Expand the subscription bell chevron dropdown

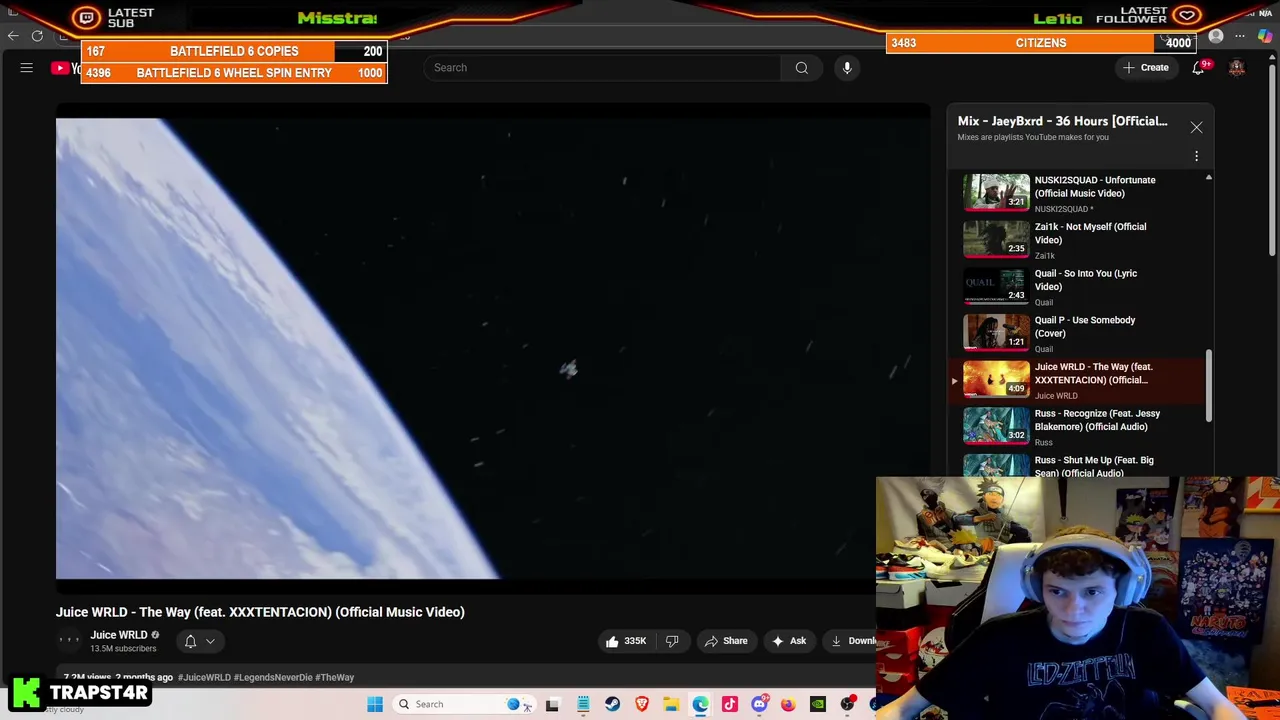210,641
